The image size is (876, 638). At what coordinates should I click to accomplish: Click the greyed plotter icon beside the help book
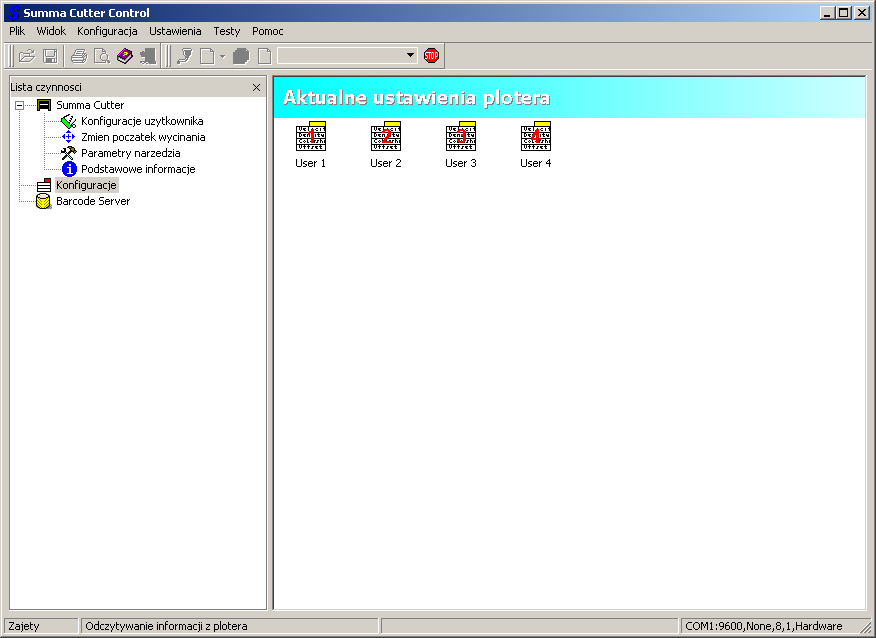[x=147, y=56]
